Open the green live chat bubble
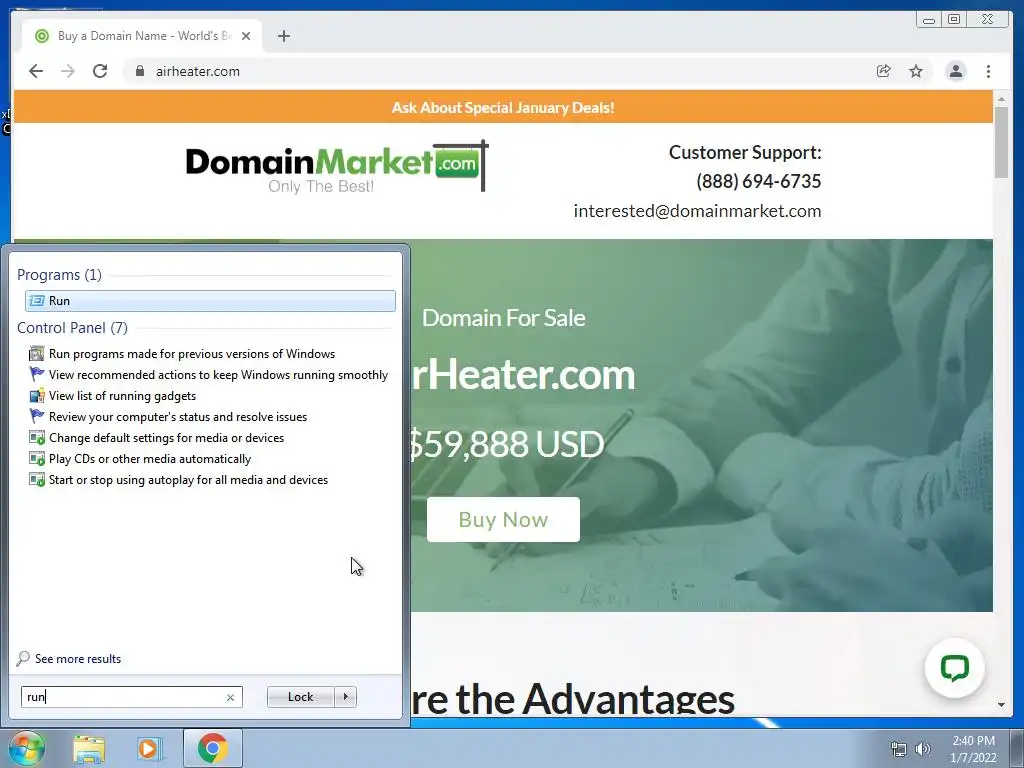The width and height of the screenshot is (1024, 768). [954, 667]
